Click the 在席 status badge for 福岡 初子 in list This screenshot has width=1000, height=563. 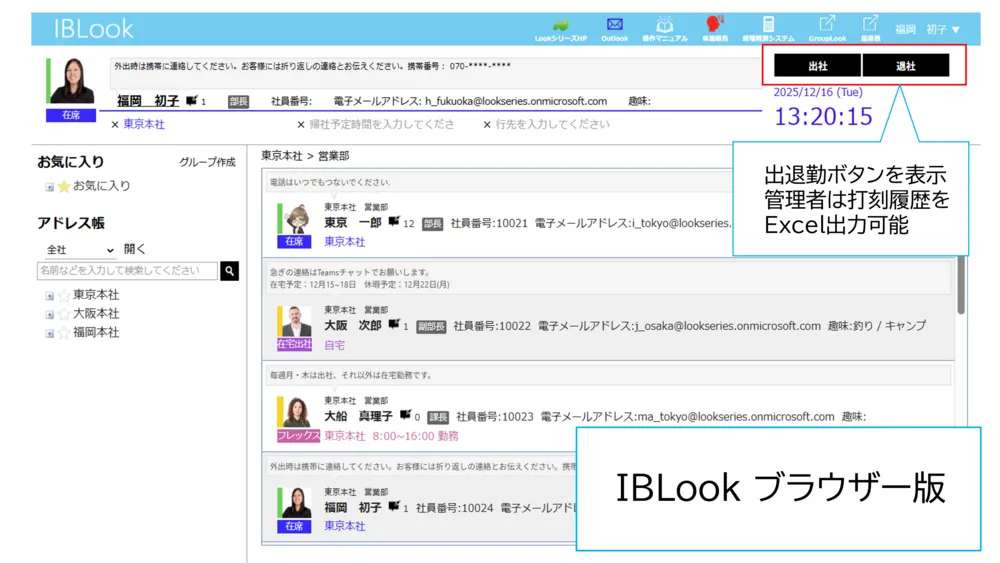point(294,526)
